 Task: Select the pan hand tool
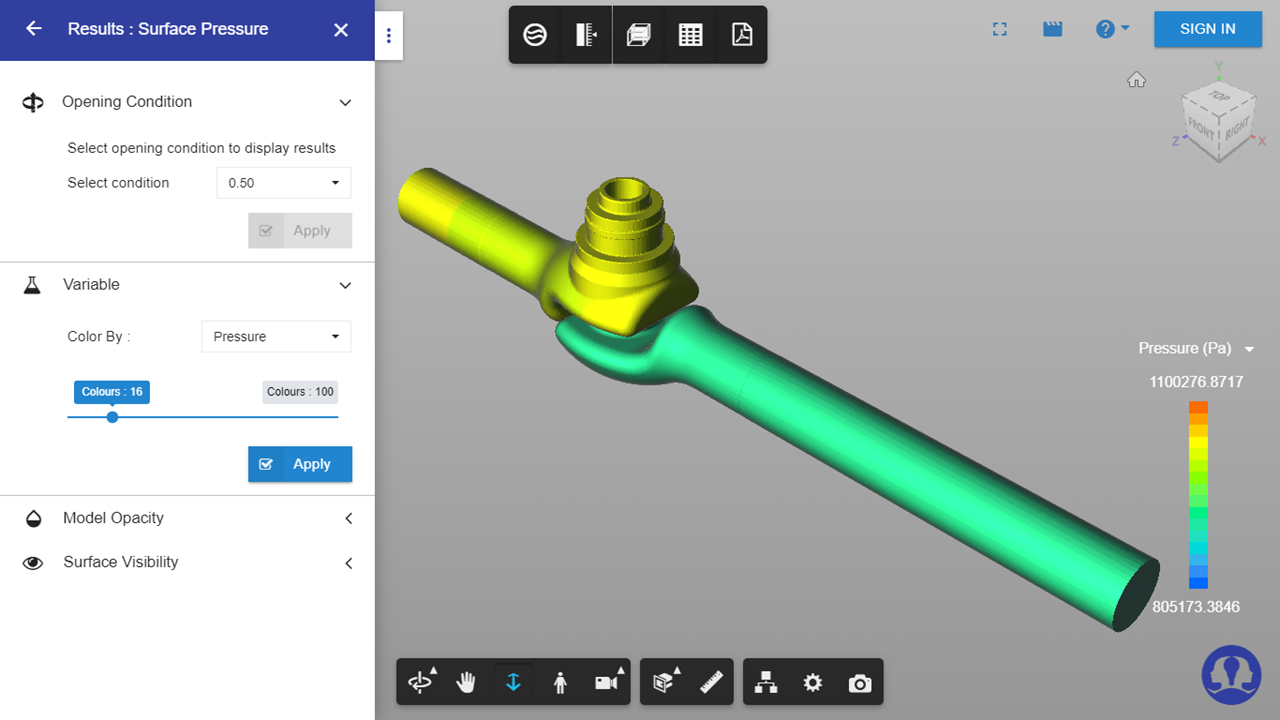pos(466,682)
